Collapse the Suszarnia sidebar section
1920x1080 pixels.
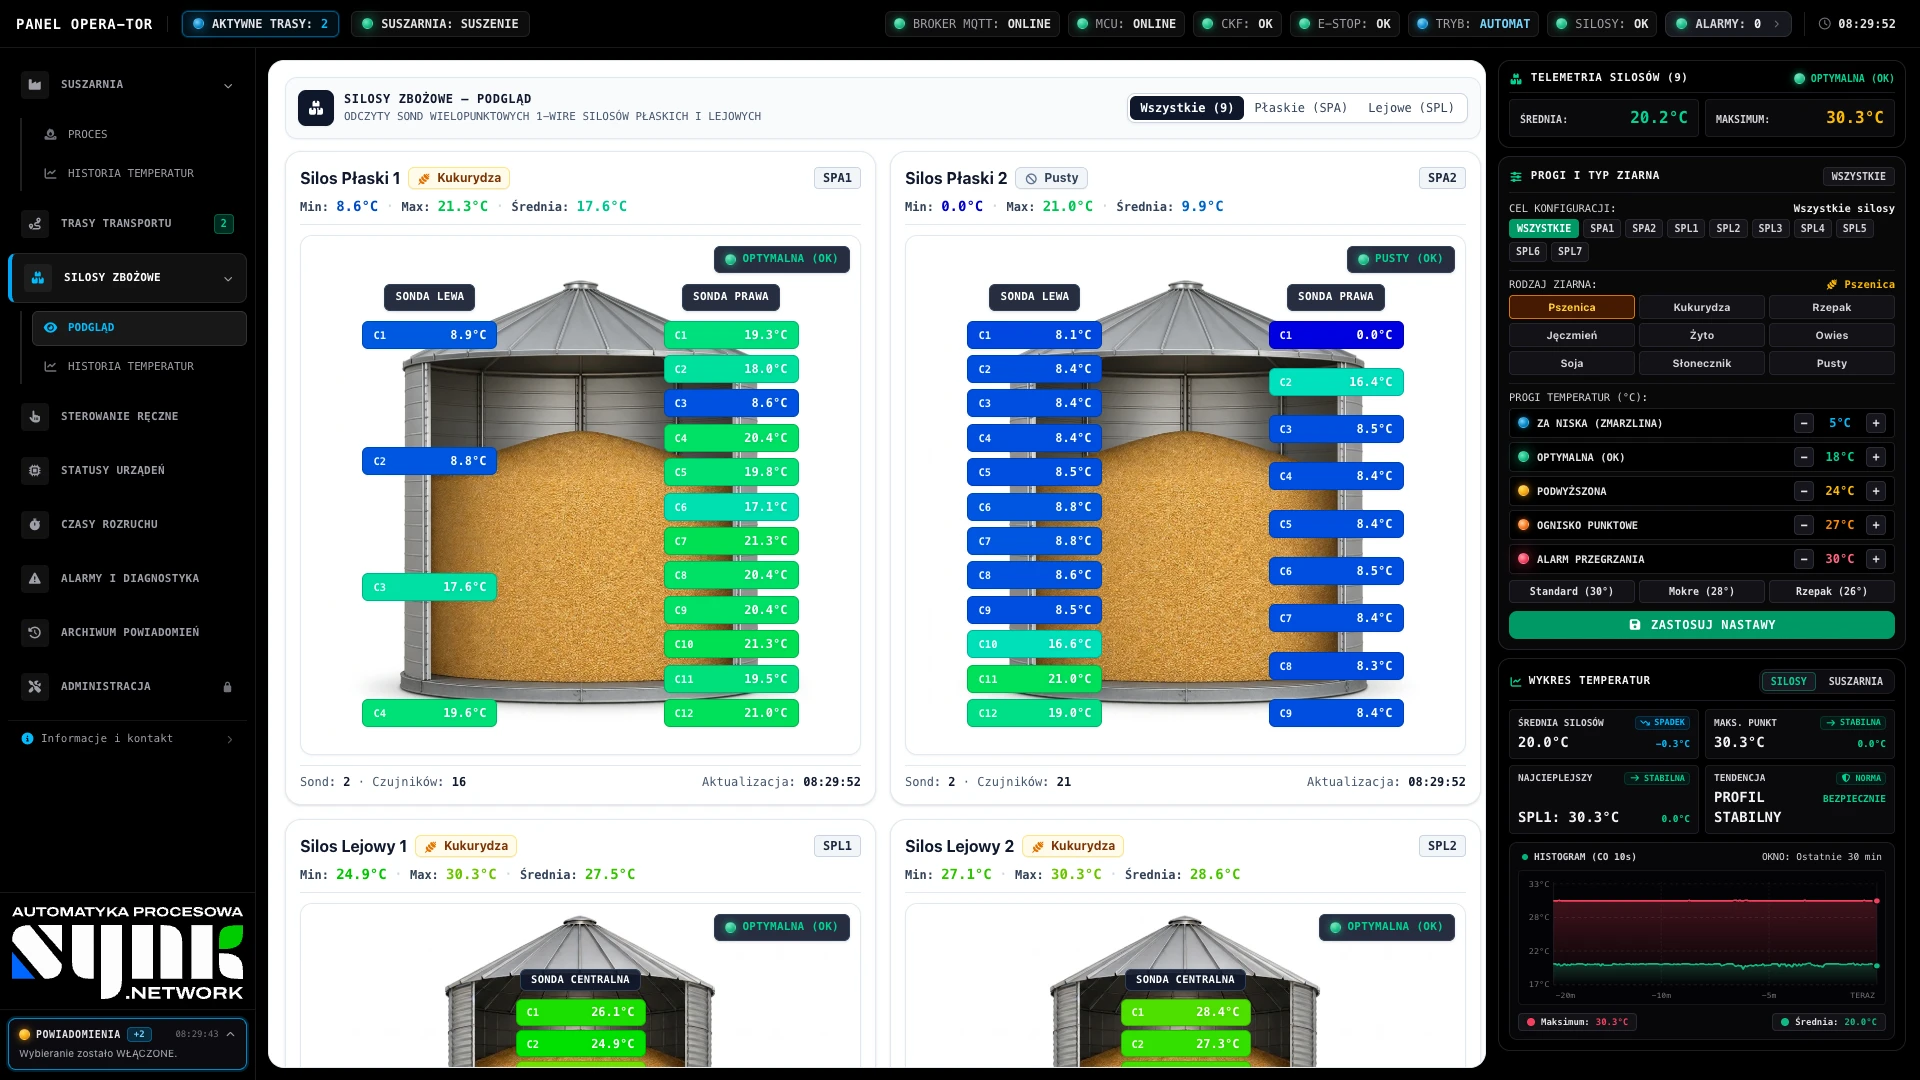tap(228, 86)
